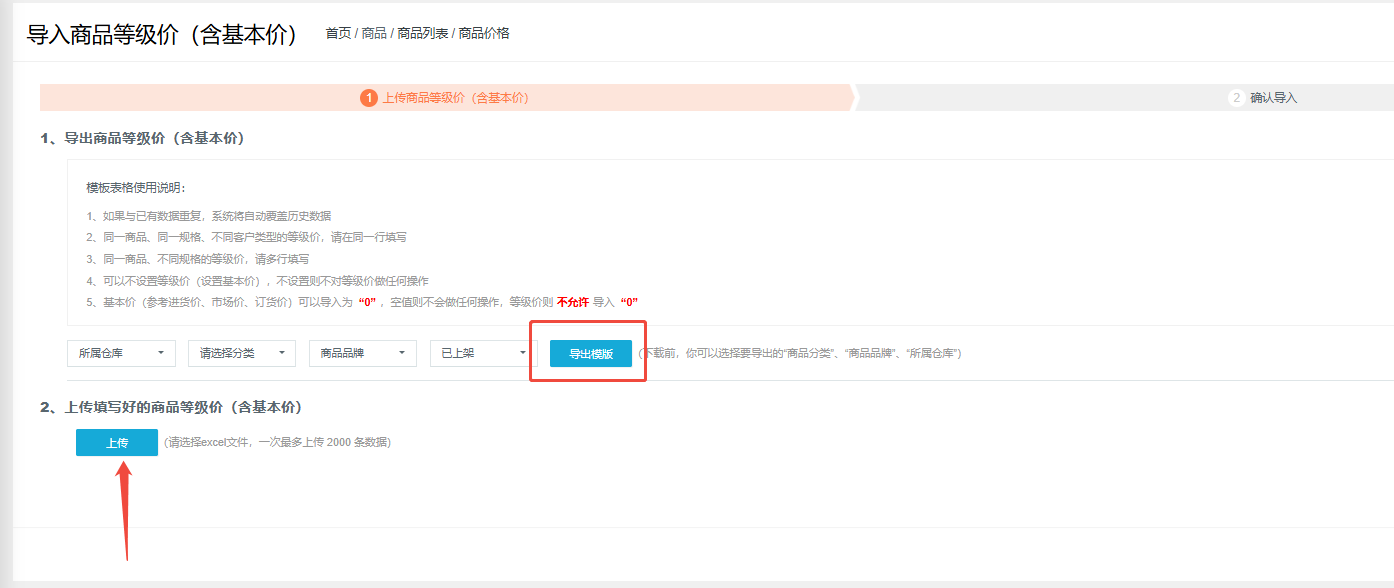Click the 导出模版 export button
Viewport: 1394px width, 588px height.
coord(591,353)
